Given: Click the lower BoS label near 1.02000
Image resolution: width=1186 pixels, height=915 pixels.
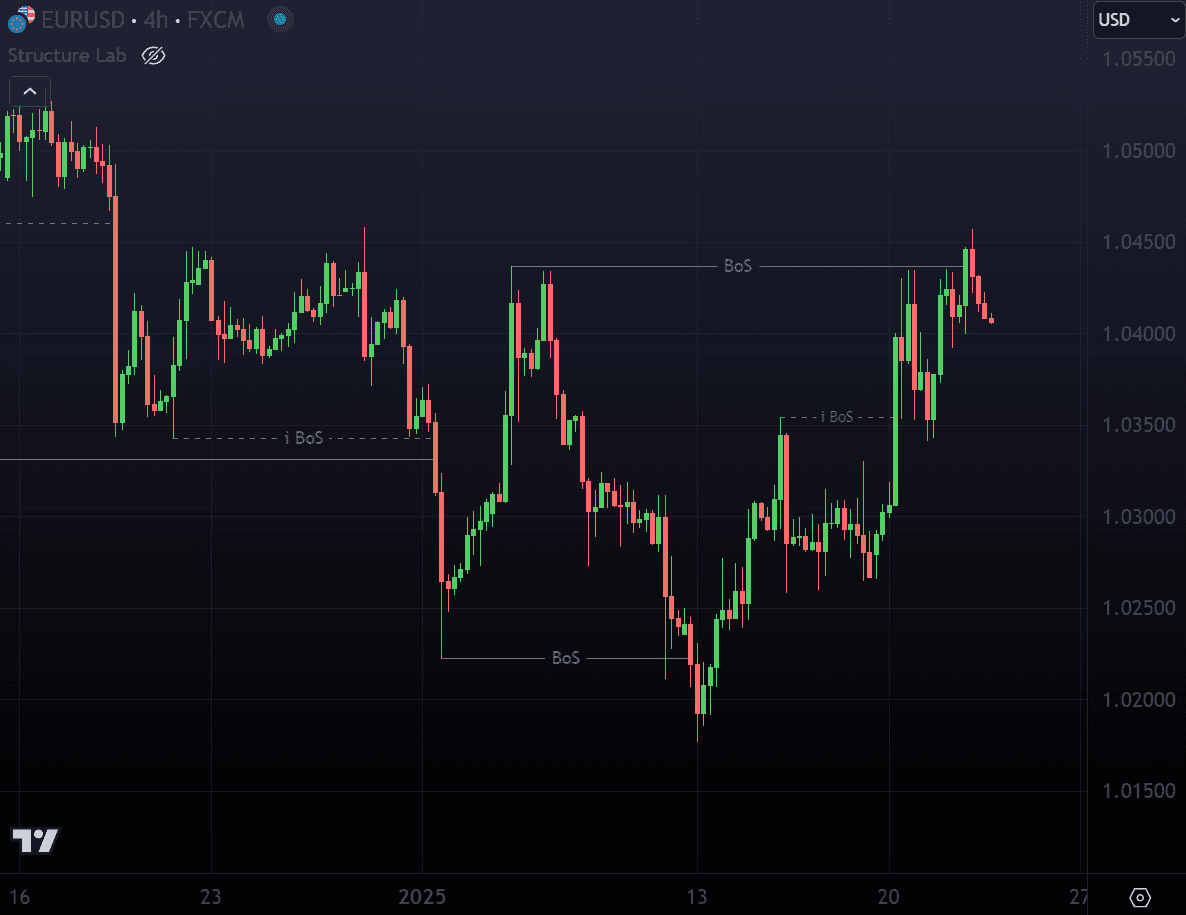Looking at the screenshot, I should pyautogui.click(x=566, y=658).
